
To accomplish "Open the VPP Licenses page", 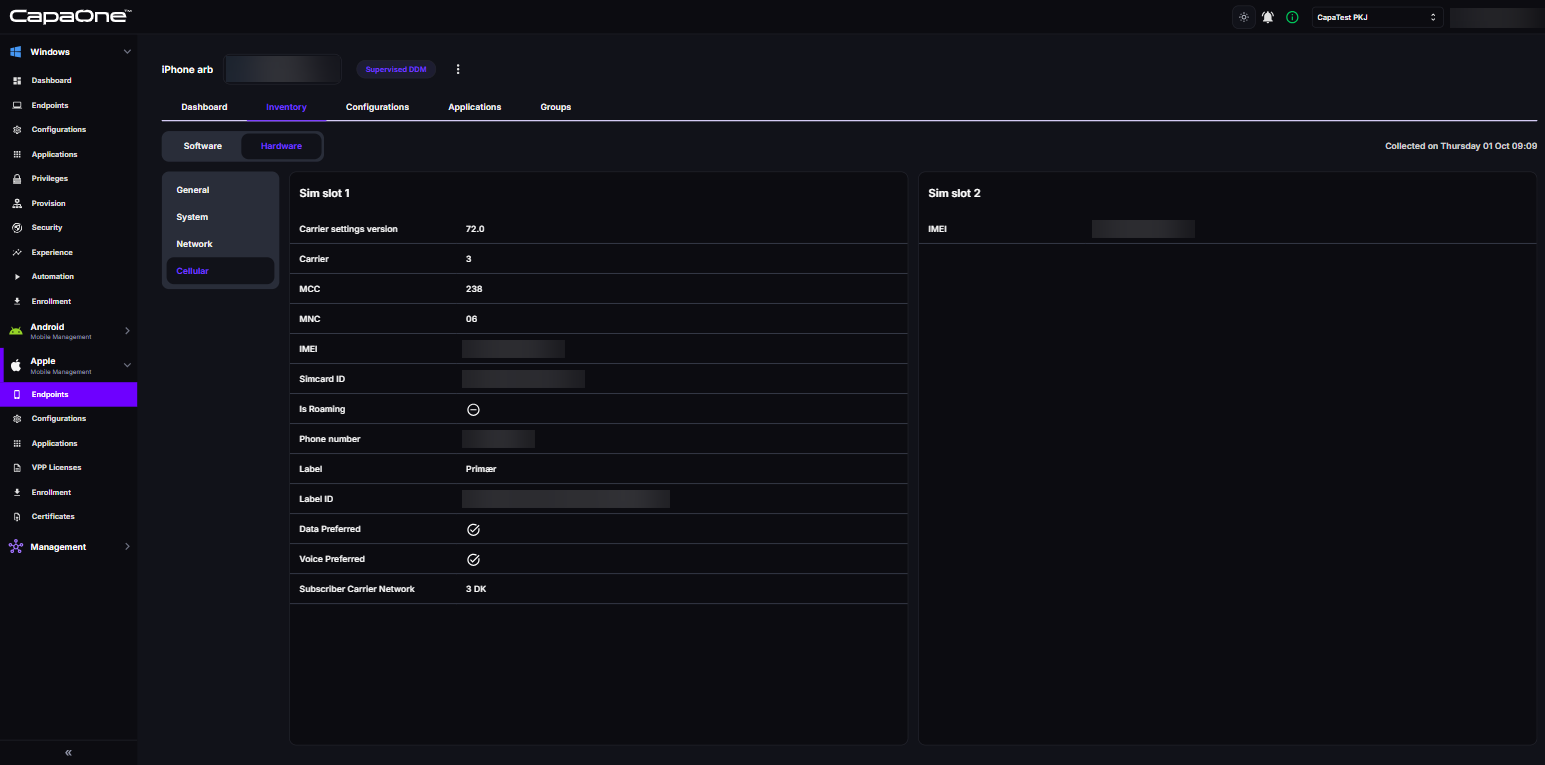I will (x=56, y=467).
